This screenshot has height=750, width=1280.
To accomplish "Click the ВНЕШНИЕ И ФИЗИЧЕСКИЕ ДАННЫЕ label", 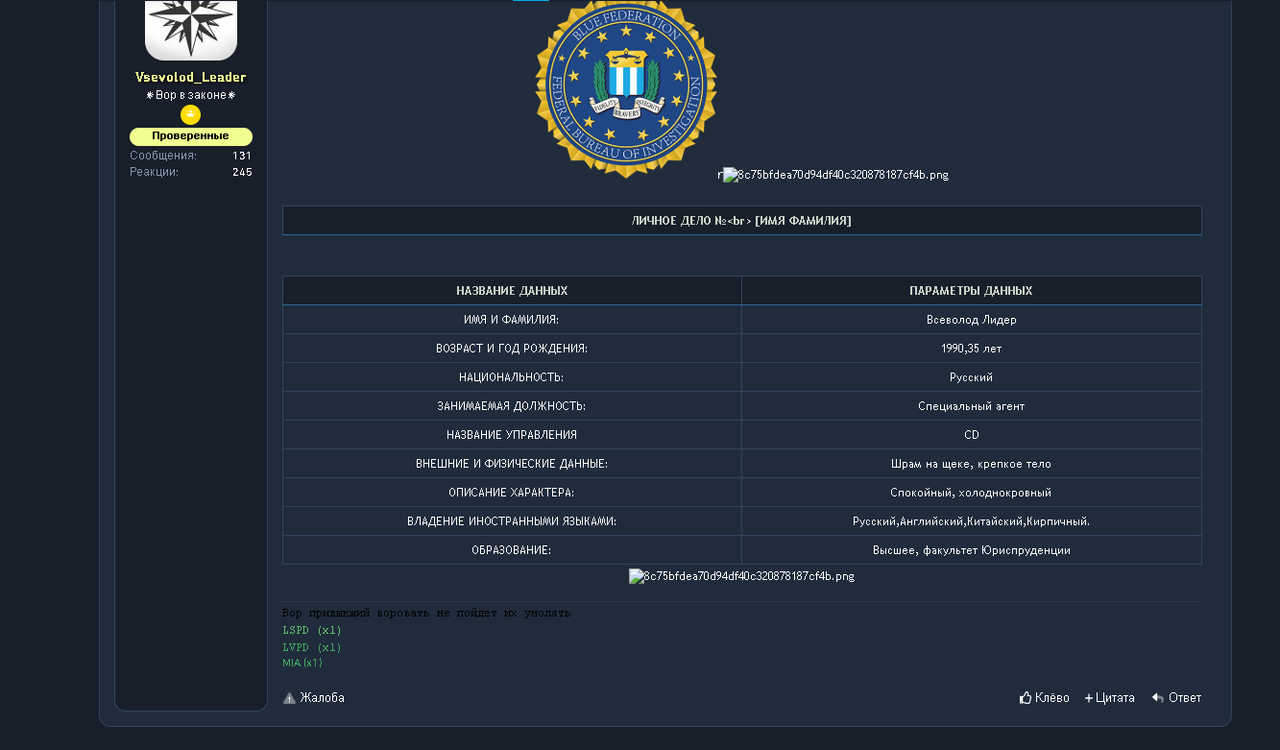I will point(512,464).
